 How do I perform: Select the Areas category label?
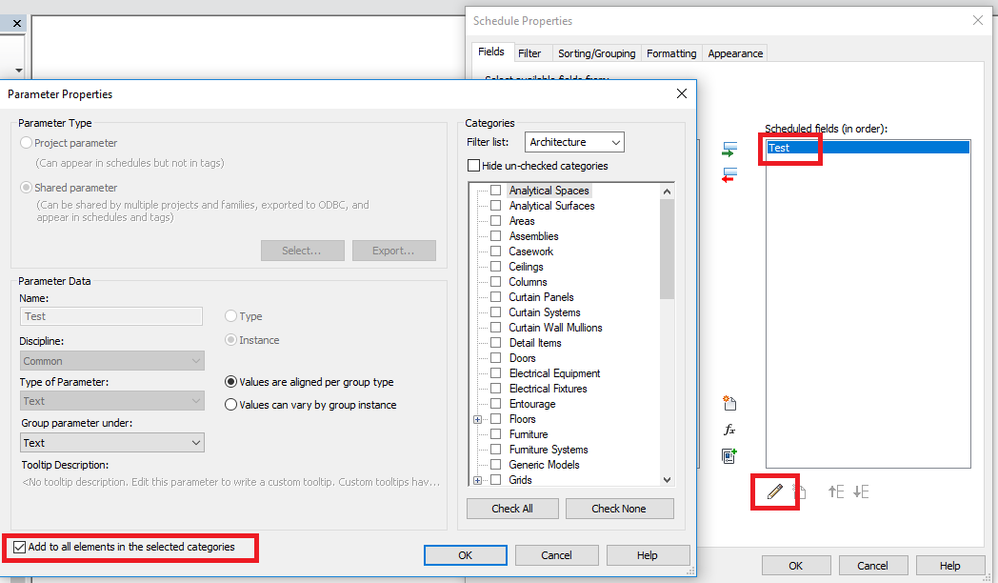click(x=522, y=221)
